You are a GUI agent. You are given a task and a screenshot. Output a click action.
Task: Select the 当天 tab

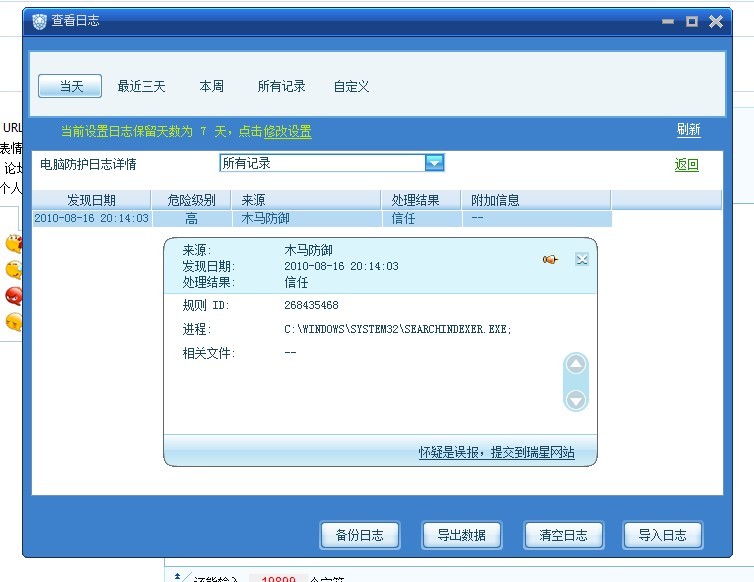(x=70, y=86)
